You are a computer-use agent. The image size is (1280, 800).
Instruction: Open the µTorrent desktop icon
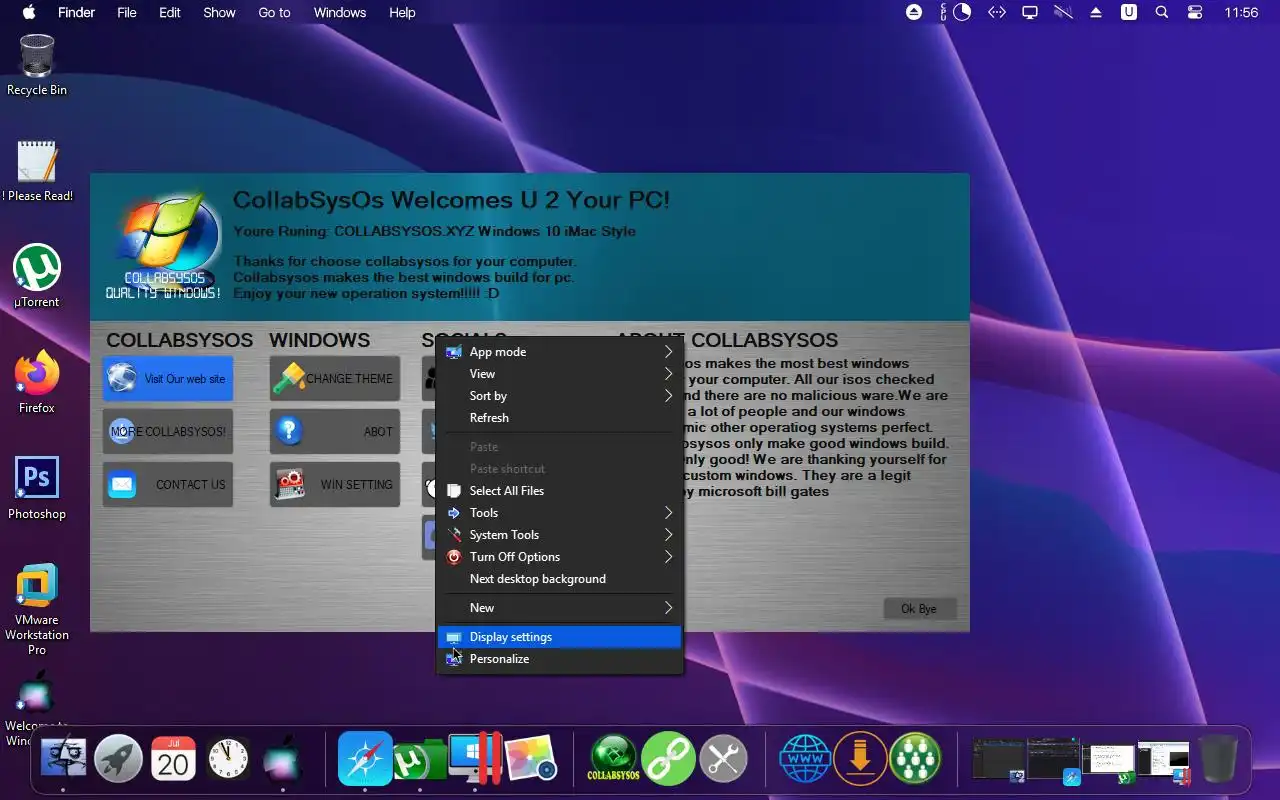click(x=37, y=277)
